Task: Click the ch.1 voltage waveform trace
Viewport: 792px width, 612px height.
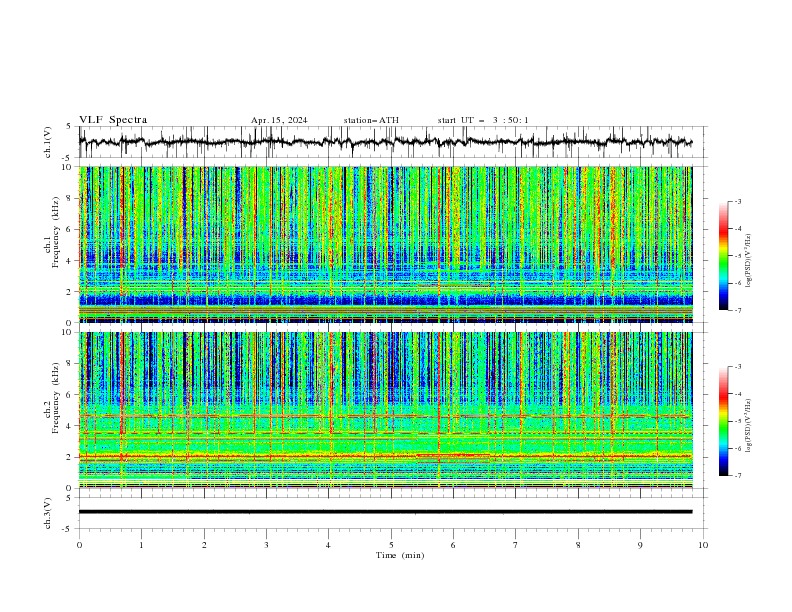Action: 385,142
